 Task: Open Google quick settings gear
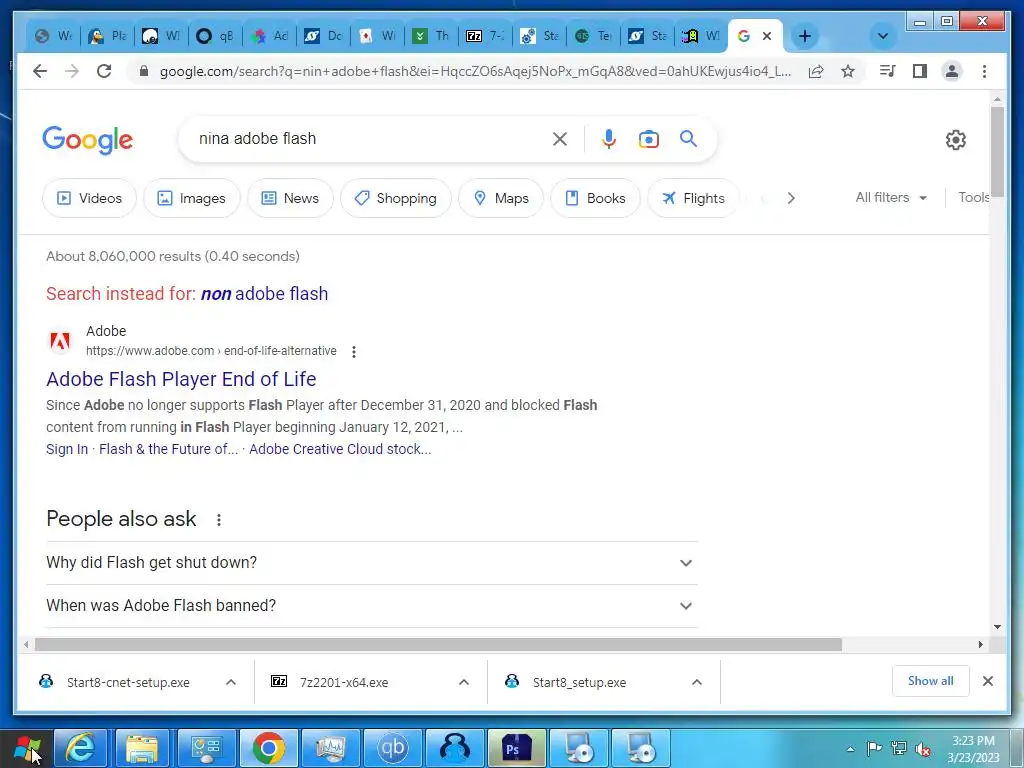tap(955, 140)
